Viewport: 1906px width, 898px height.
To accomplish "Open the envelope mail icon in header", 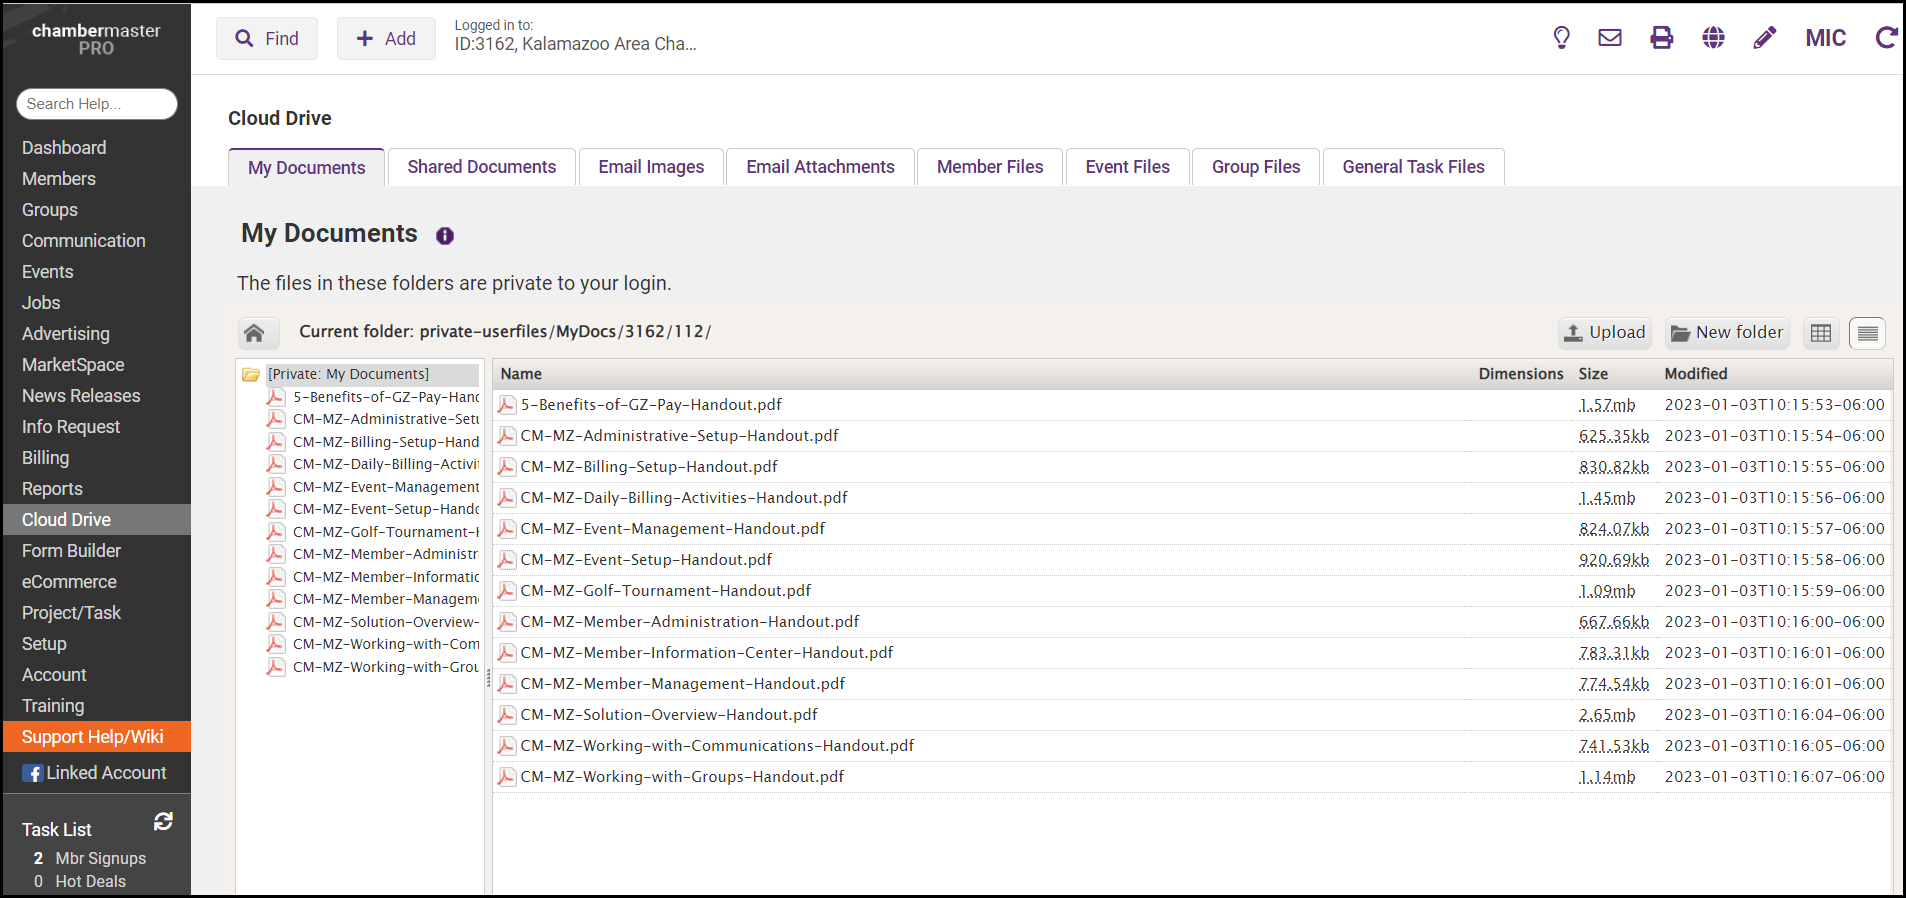I will click(1610, 38).
